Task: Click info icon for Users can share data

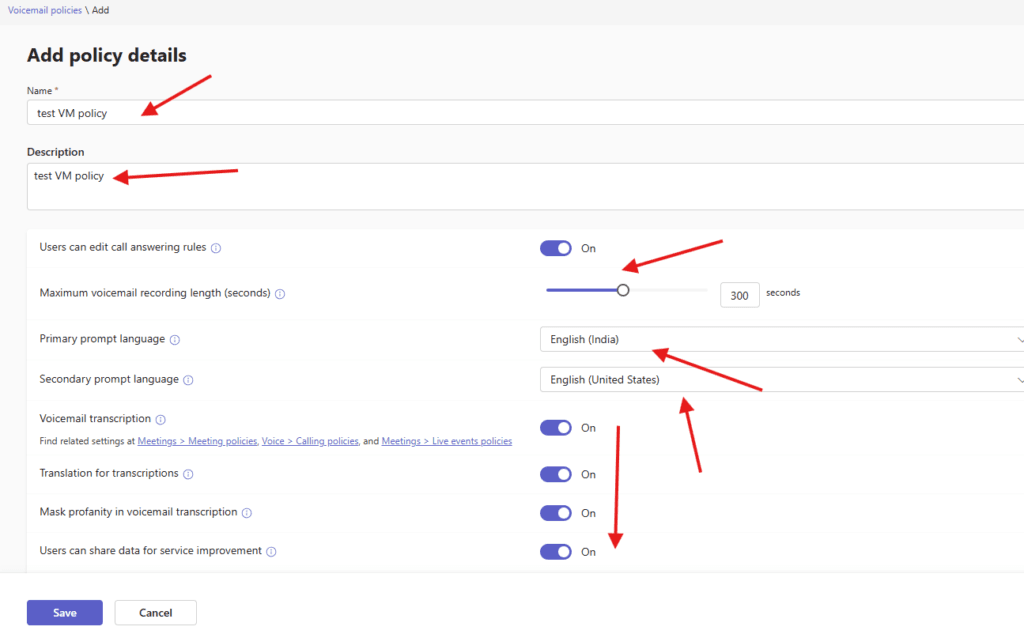Action: coord(271,551)
